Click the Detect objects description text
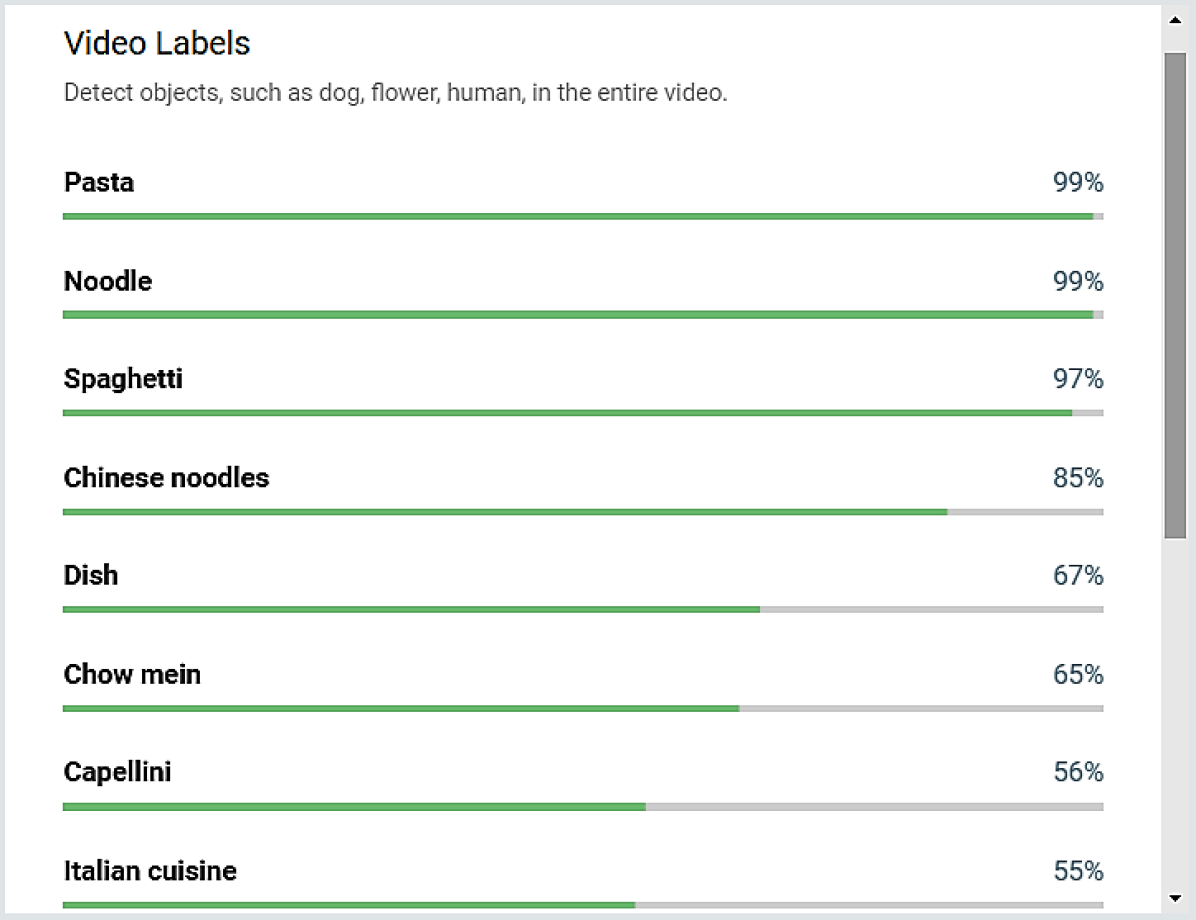This screenshot has width=1196, height=920. click(395, 93)
